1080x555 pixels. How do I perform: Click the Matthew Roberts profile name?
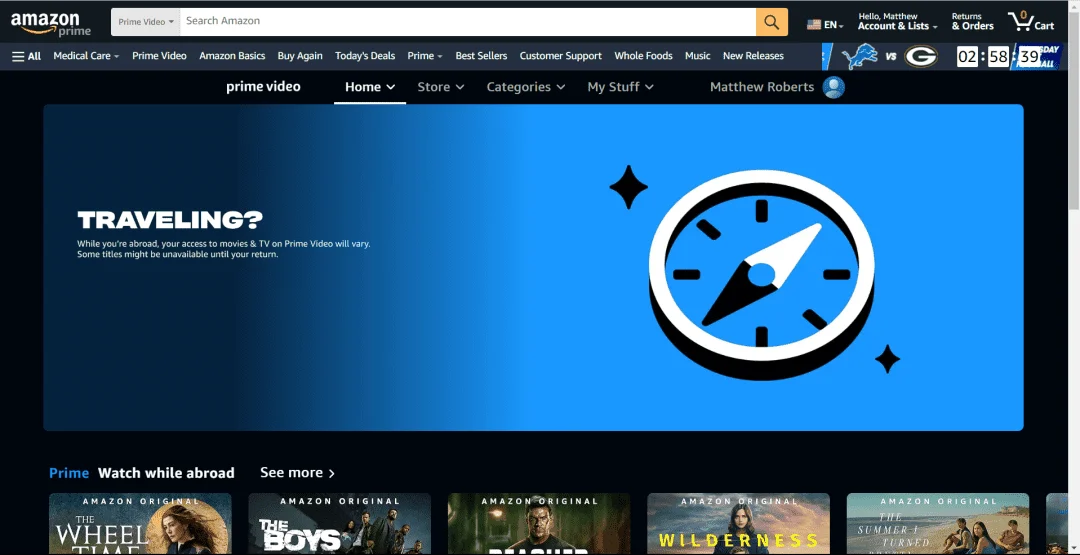[762, 87]
